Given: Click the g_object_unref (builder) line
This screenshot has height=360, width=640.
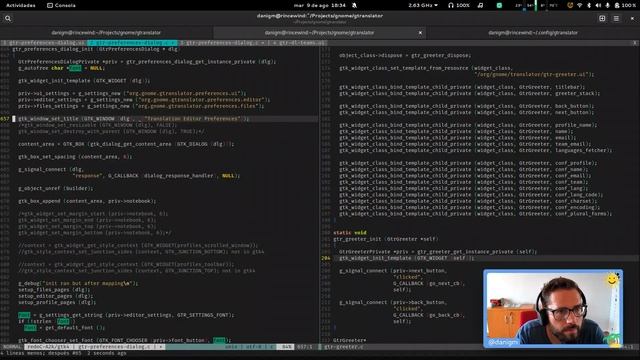Looking at the screenshot, I should pos(56,189).
